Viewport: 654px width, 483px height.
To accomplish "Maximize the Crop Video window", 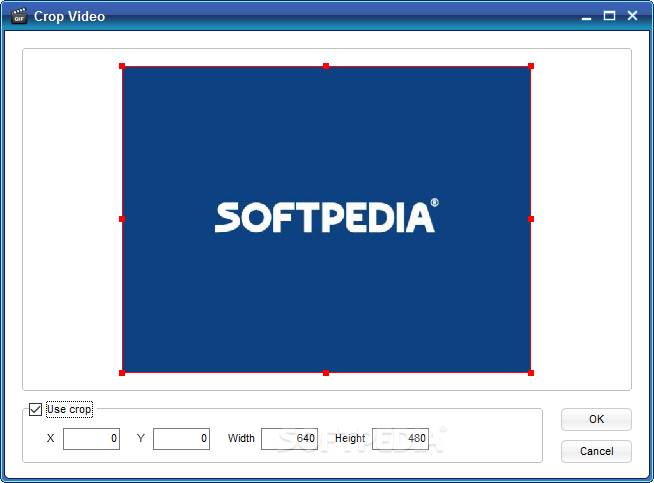I will [609, 16].
